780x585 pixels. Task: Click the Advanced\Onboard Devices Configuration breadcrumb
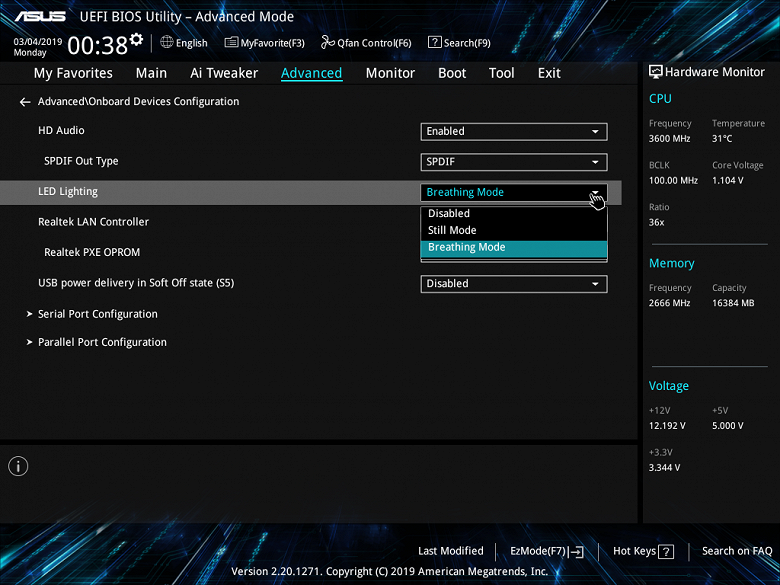click(x=138, y=101)
